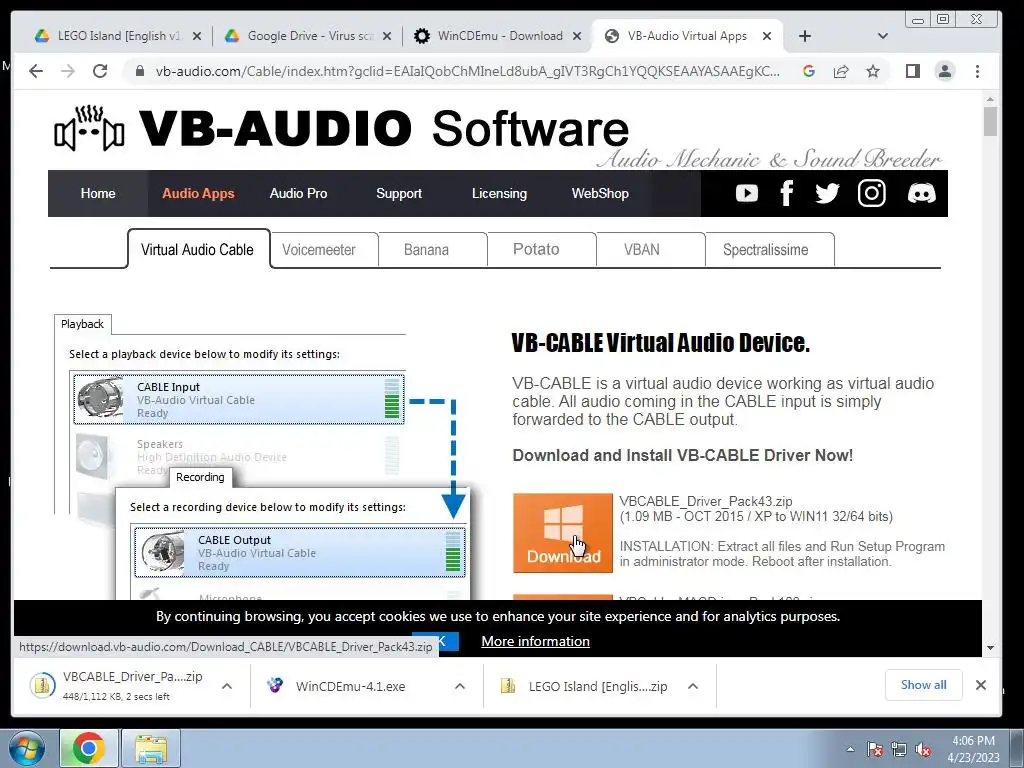
Task: Open the tab search dropdown
Action: tap(883, 36)
